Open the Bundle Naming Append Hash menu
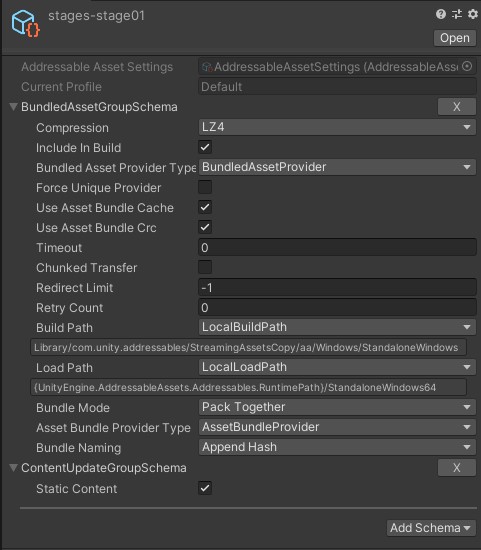481x550 pixels. click(x=337, y=447)
